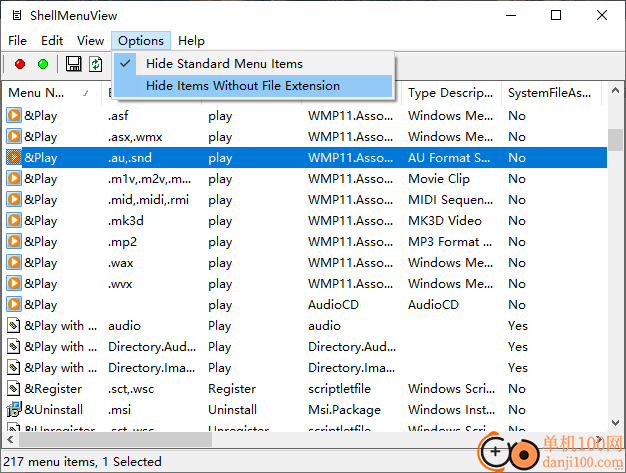Click the media player icon on the .asf row
Viewport: 626px width, 473px height.
[14, 115]
